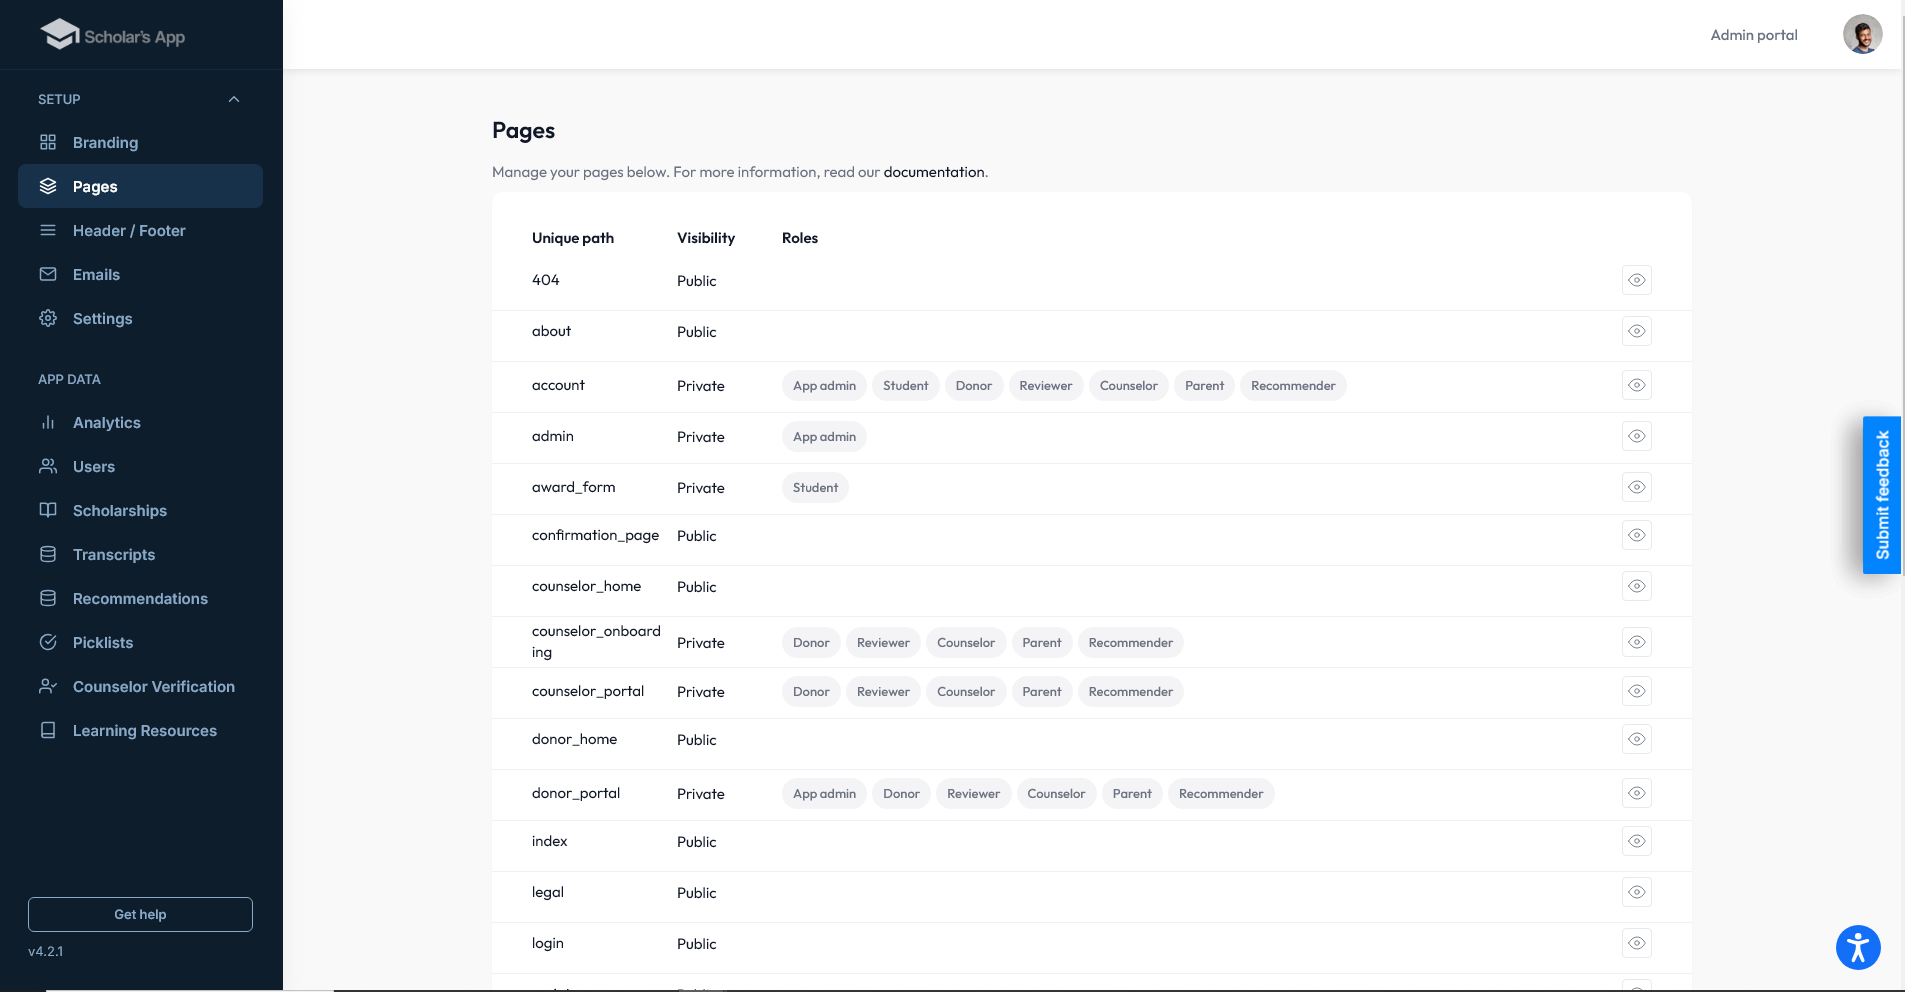Click the Emails envelope icon
This screenshot has width=1905, height=992.
tap(48, 274)
